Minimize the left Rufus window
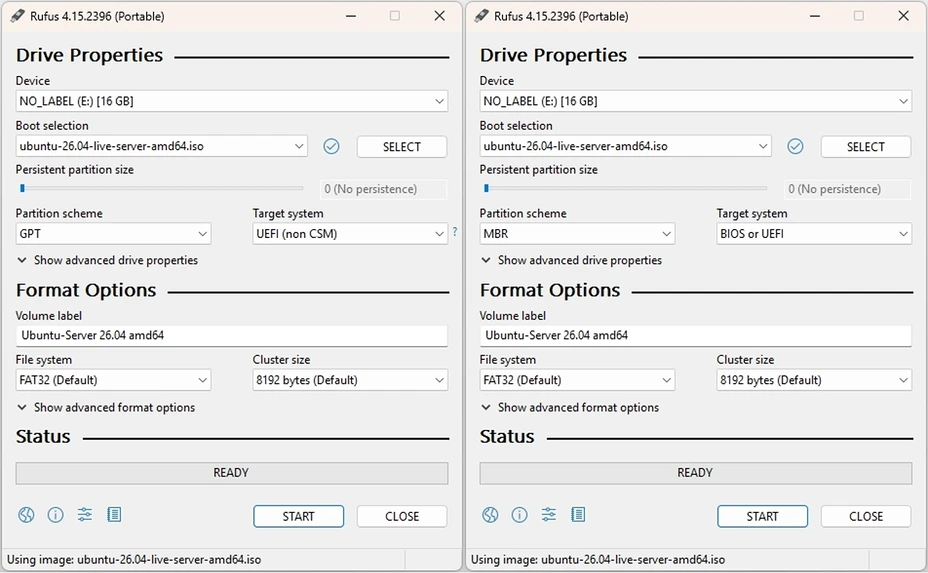 pyautogui.click(x=351, y=16)
